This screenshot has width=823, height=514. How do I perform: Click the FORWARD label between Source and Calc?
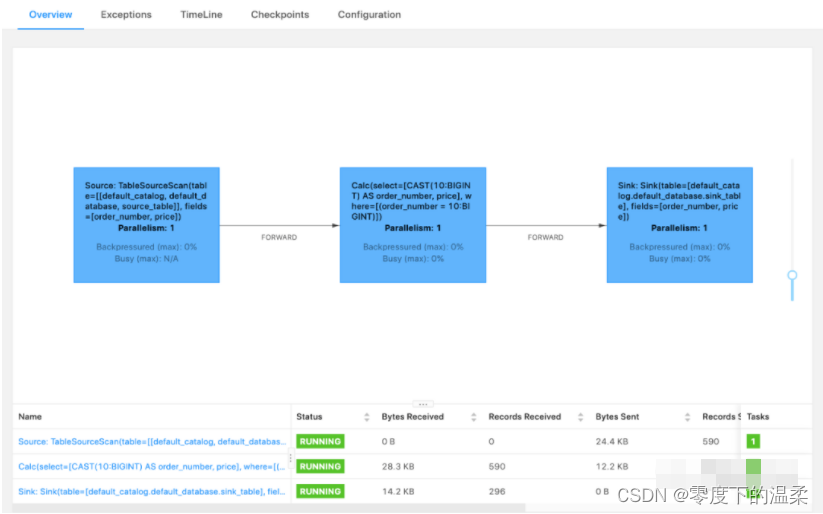pyautogui.click(x=279, y=237)
